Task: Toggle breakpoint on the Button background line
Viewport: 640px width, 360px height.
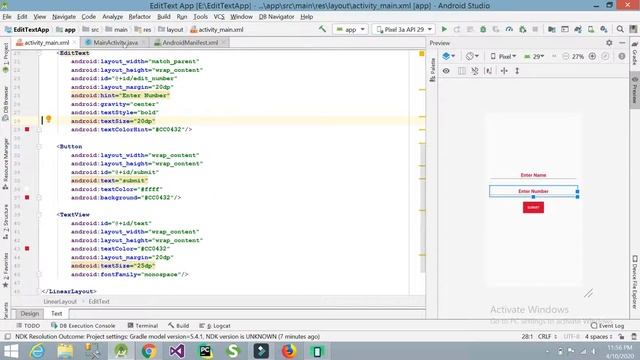Action: pyautogui.click(x=27, y=197)
